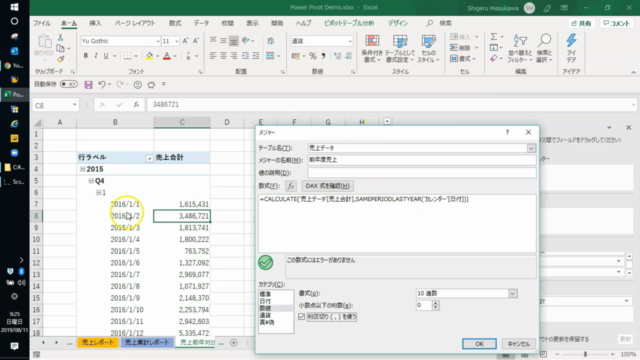The image size is (640, 360).
Task: Adjust the zoom slider in status bar
Action: pos(585,354)
